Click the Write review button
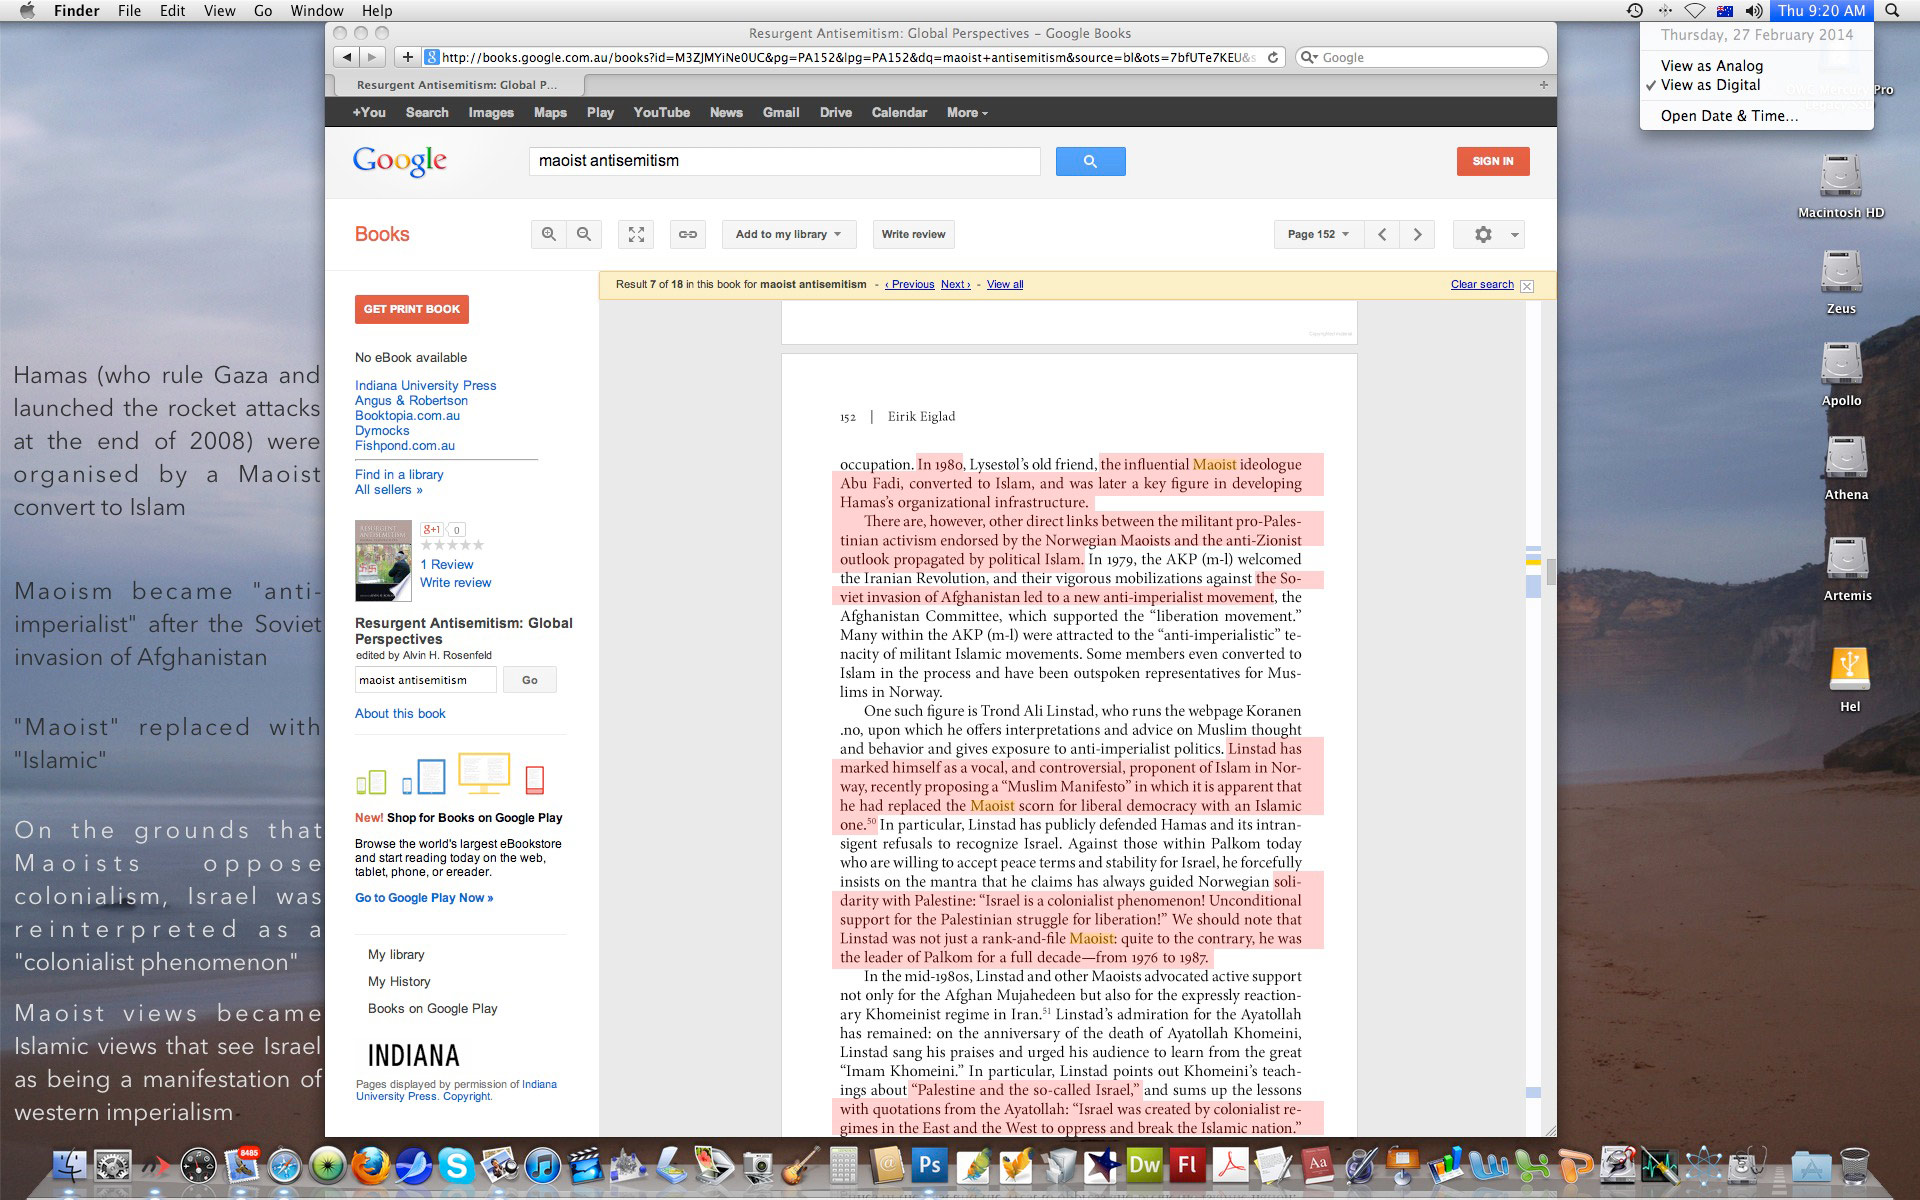Viewport: 1920px width, 1200px height. (x=913, y=234)
